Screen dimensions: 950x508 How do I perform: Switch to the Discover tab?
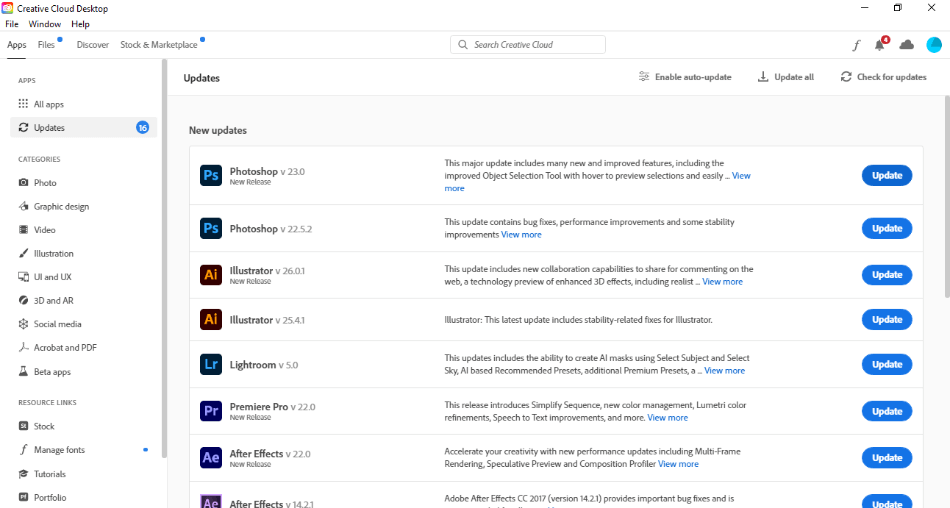click(93, 45)
